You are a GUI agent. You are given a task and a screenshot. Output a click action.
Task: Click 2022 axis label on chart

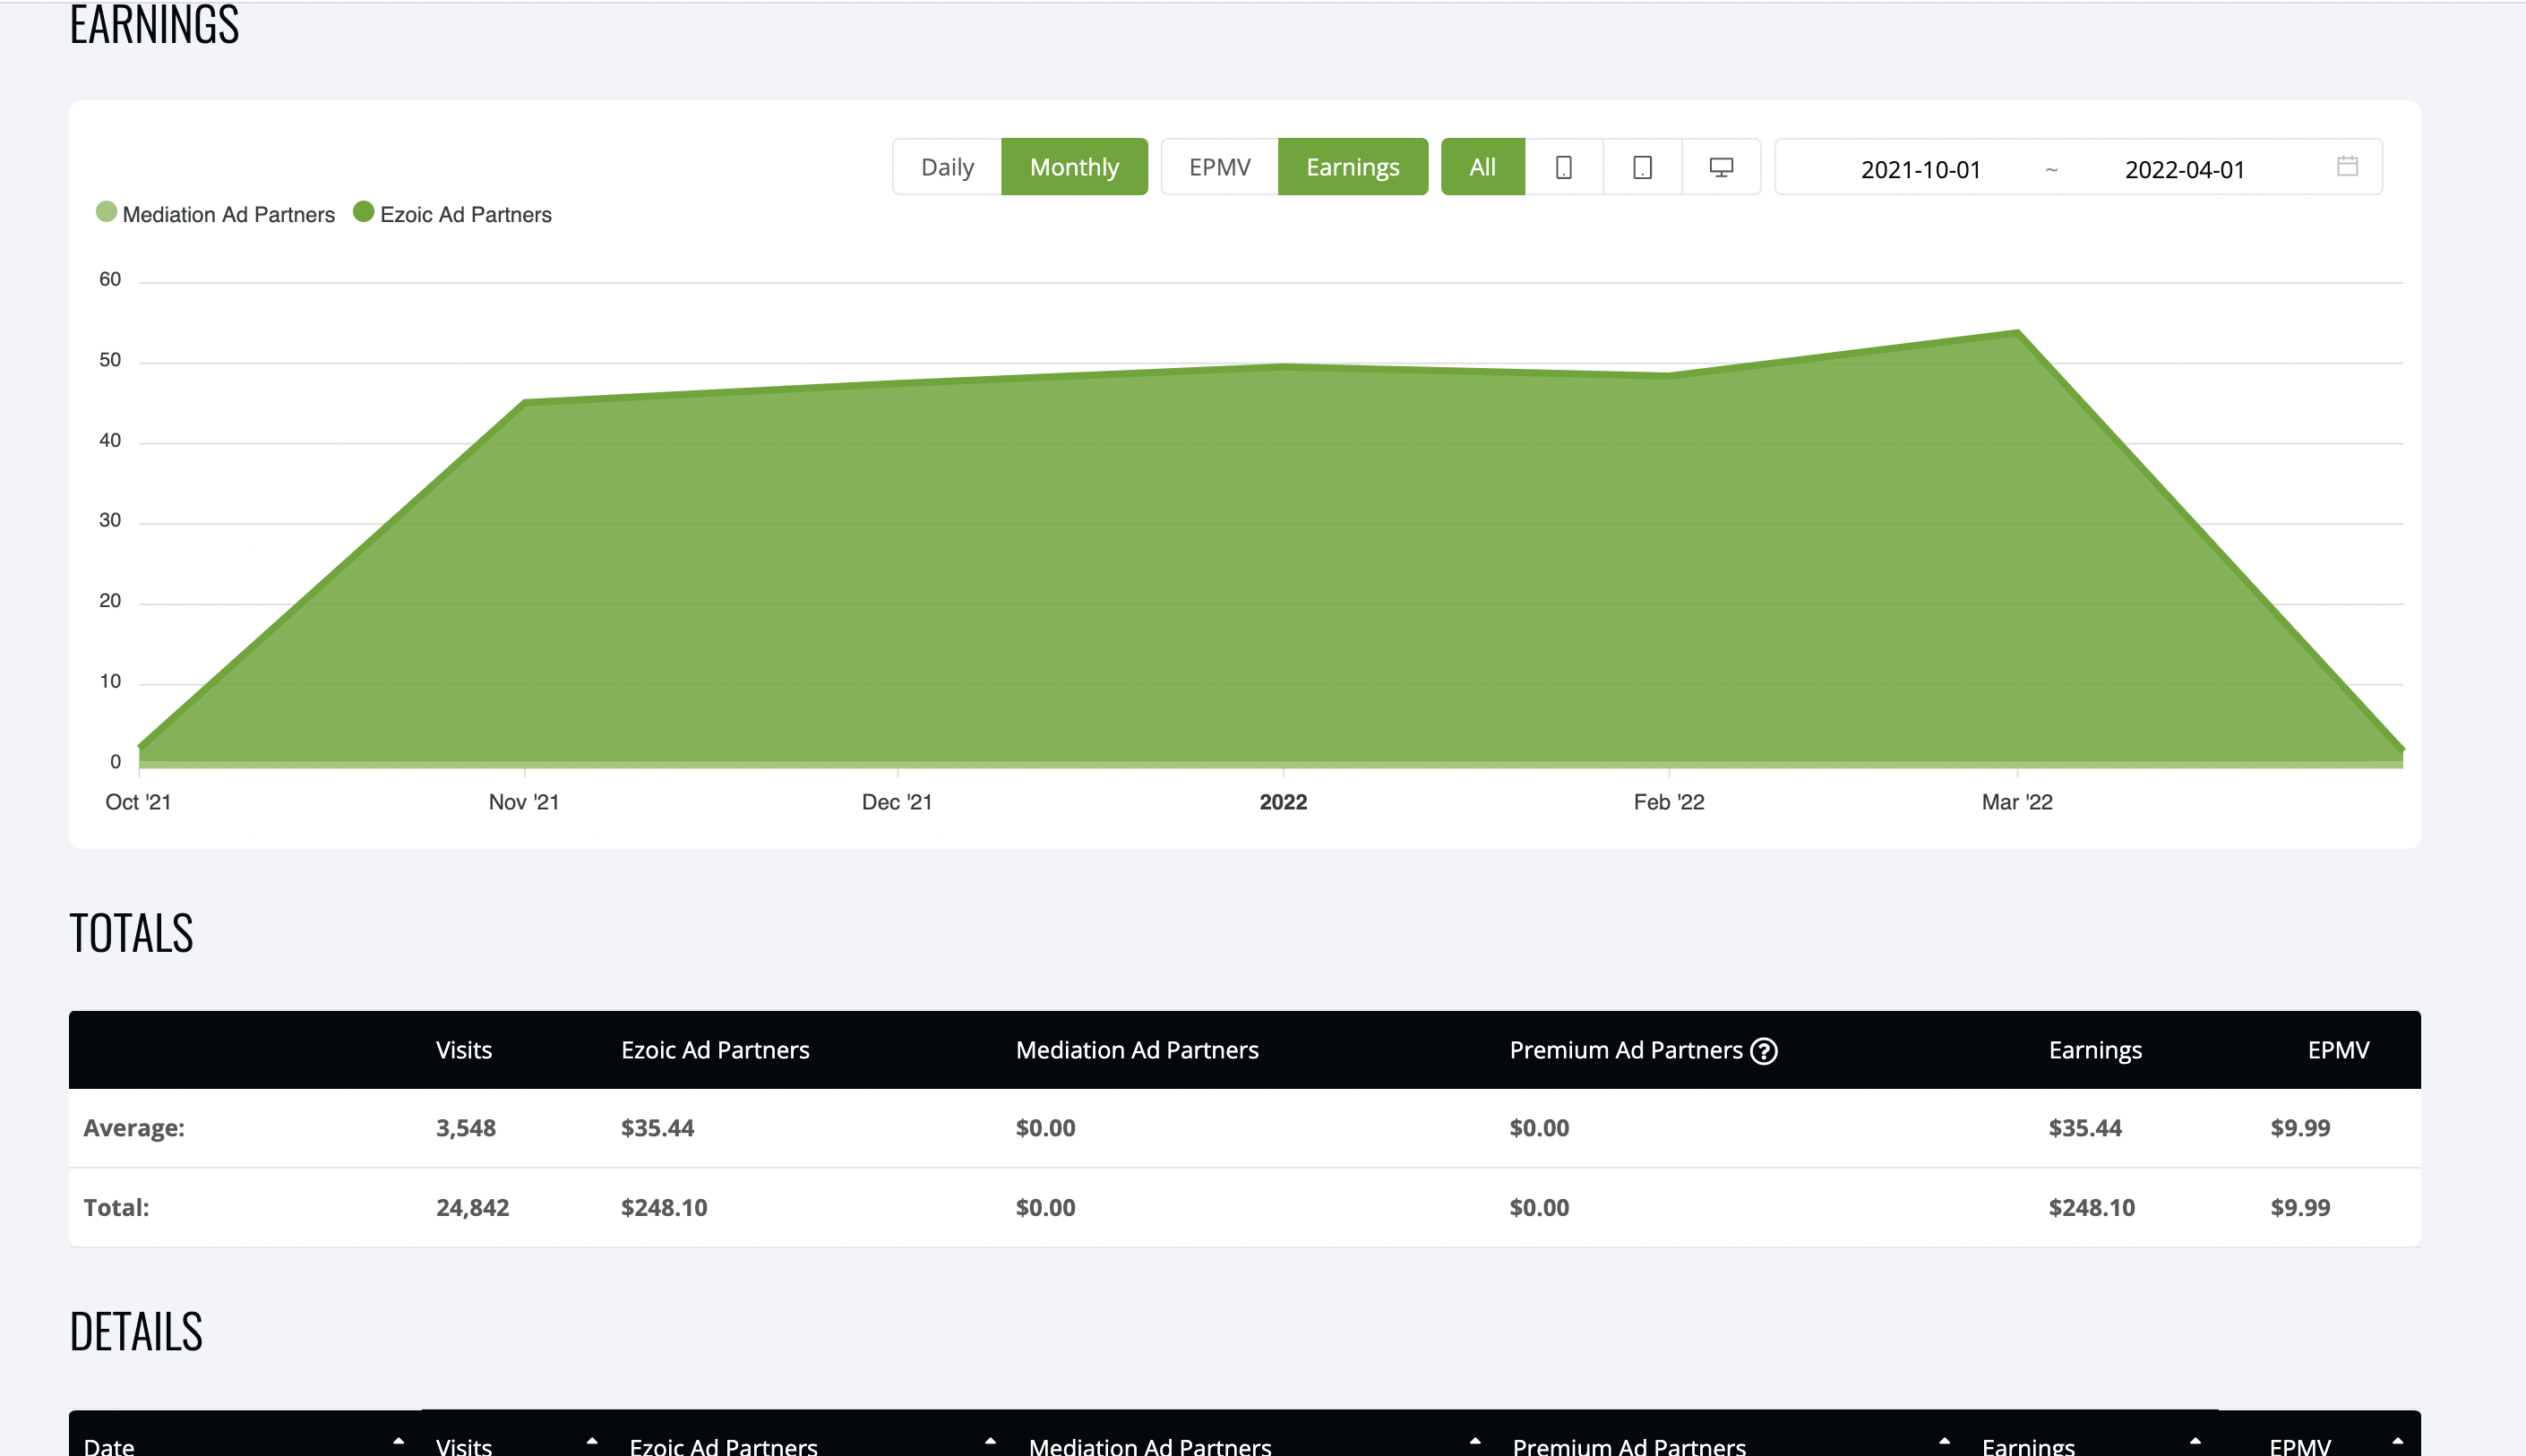pos(1283,802)
